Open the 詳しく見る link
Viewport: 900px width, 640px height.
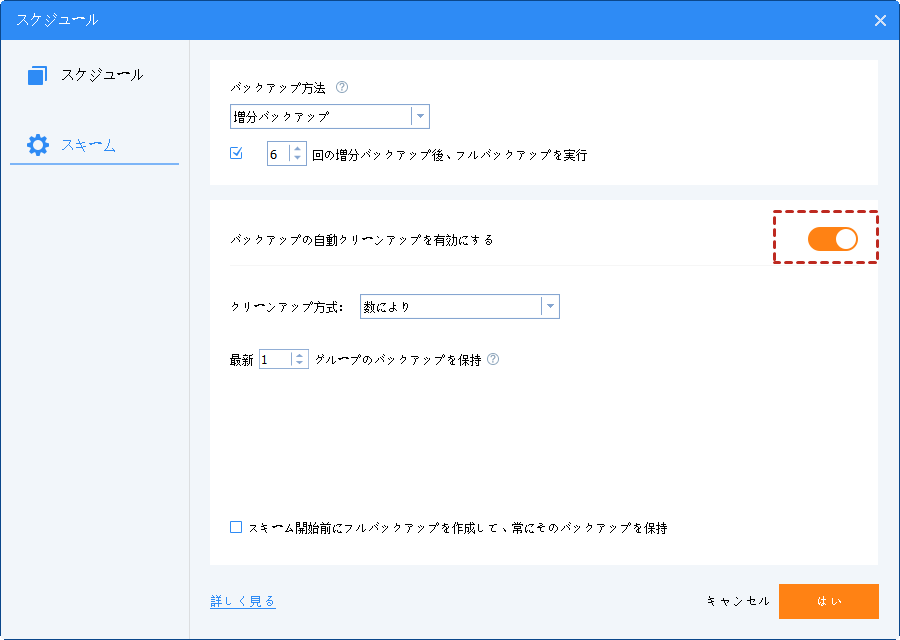[x=243, y=602]
